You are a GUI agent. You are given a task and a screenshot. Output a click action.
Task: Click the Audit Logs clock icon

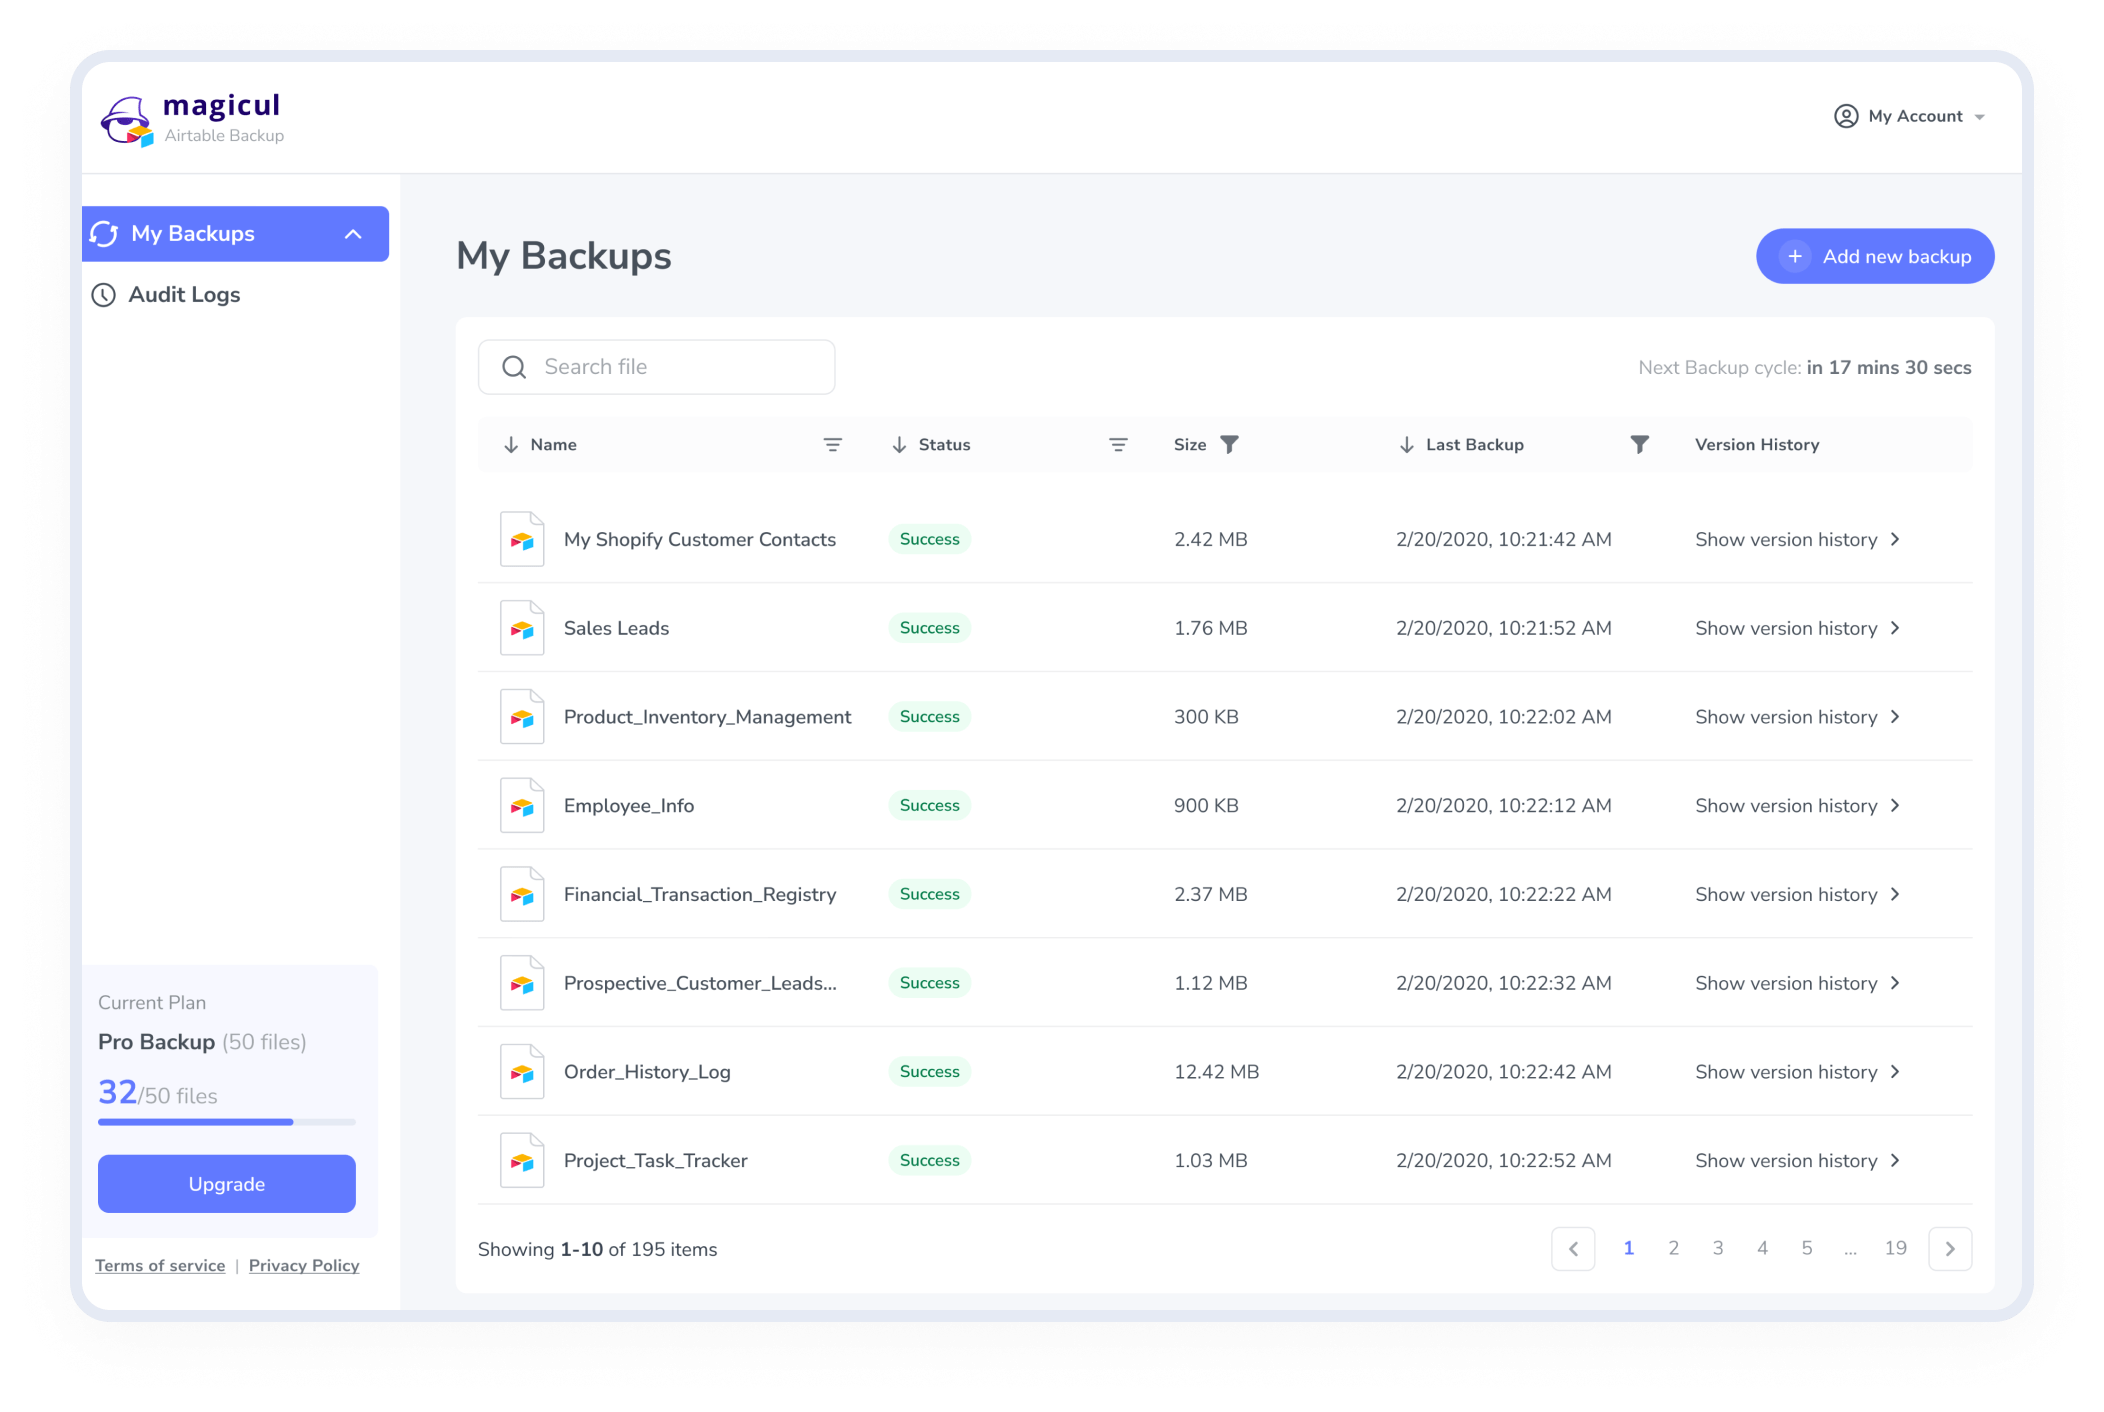tap(104, 295)
